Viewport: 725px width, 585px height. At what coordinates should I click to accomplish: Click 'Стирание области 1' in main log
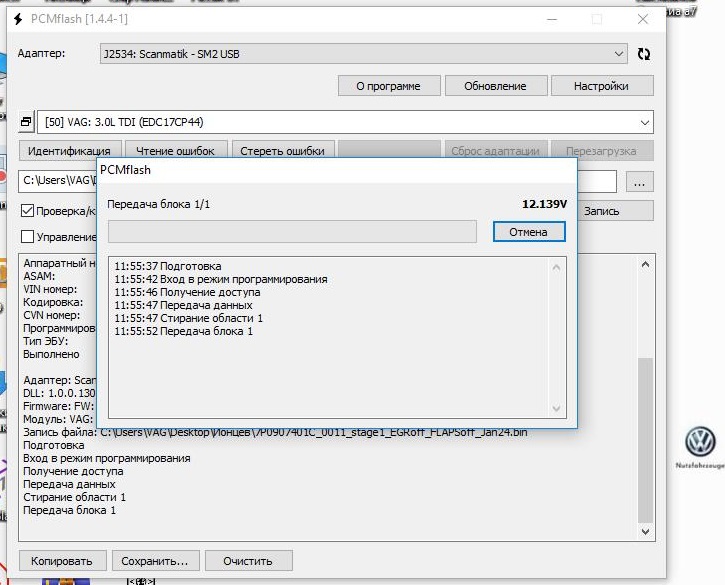click(x=74, y=497)
